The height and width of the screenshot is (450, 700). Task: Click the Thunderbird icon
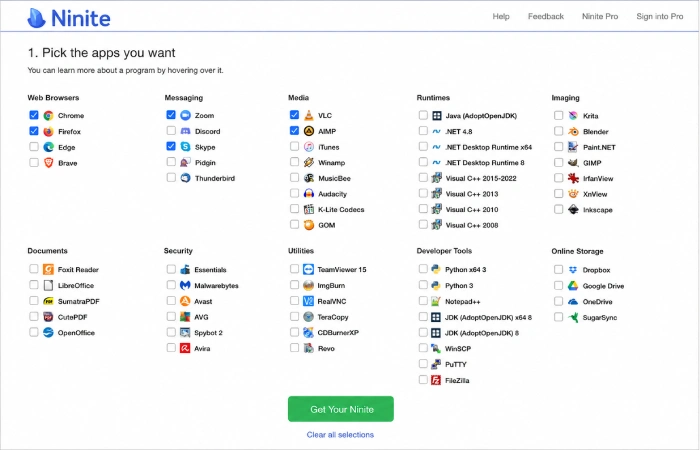pos(185,178)
